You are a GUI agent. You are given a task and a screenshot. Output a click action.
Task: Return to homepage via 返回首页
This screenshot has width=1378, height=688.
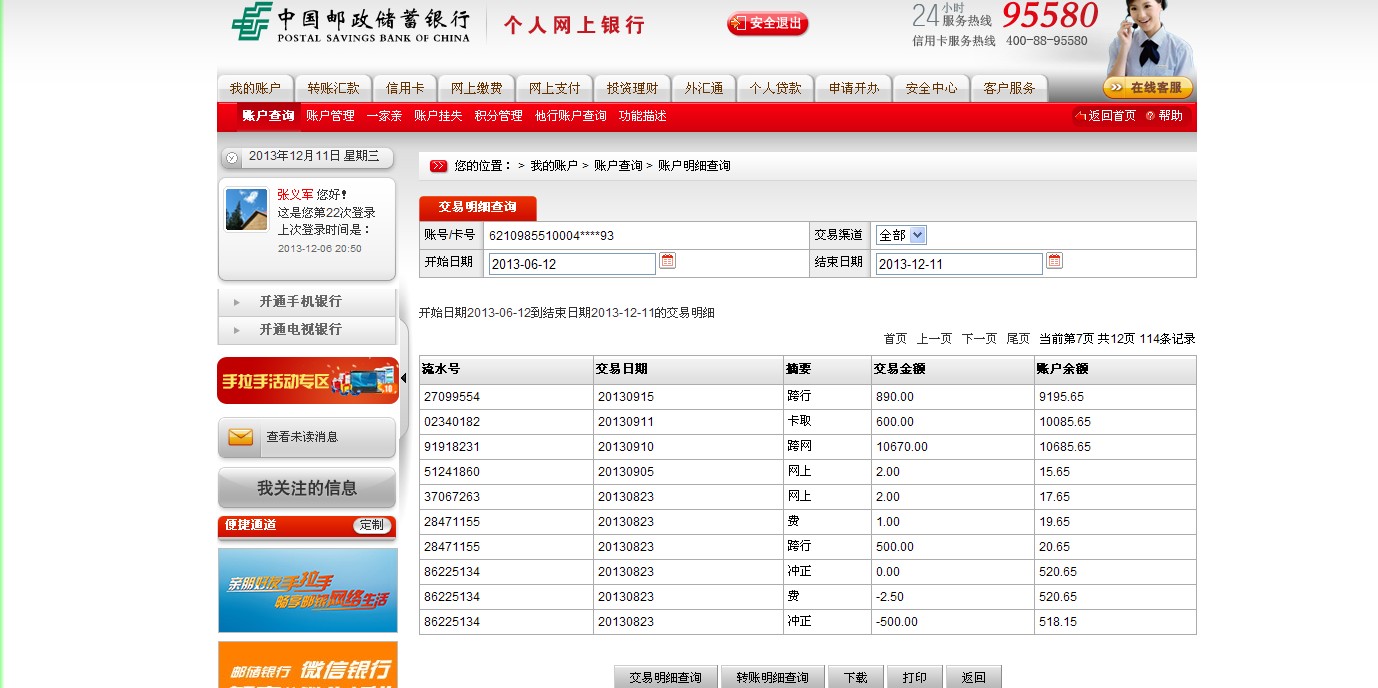[x=1105, y=116]
